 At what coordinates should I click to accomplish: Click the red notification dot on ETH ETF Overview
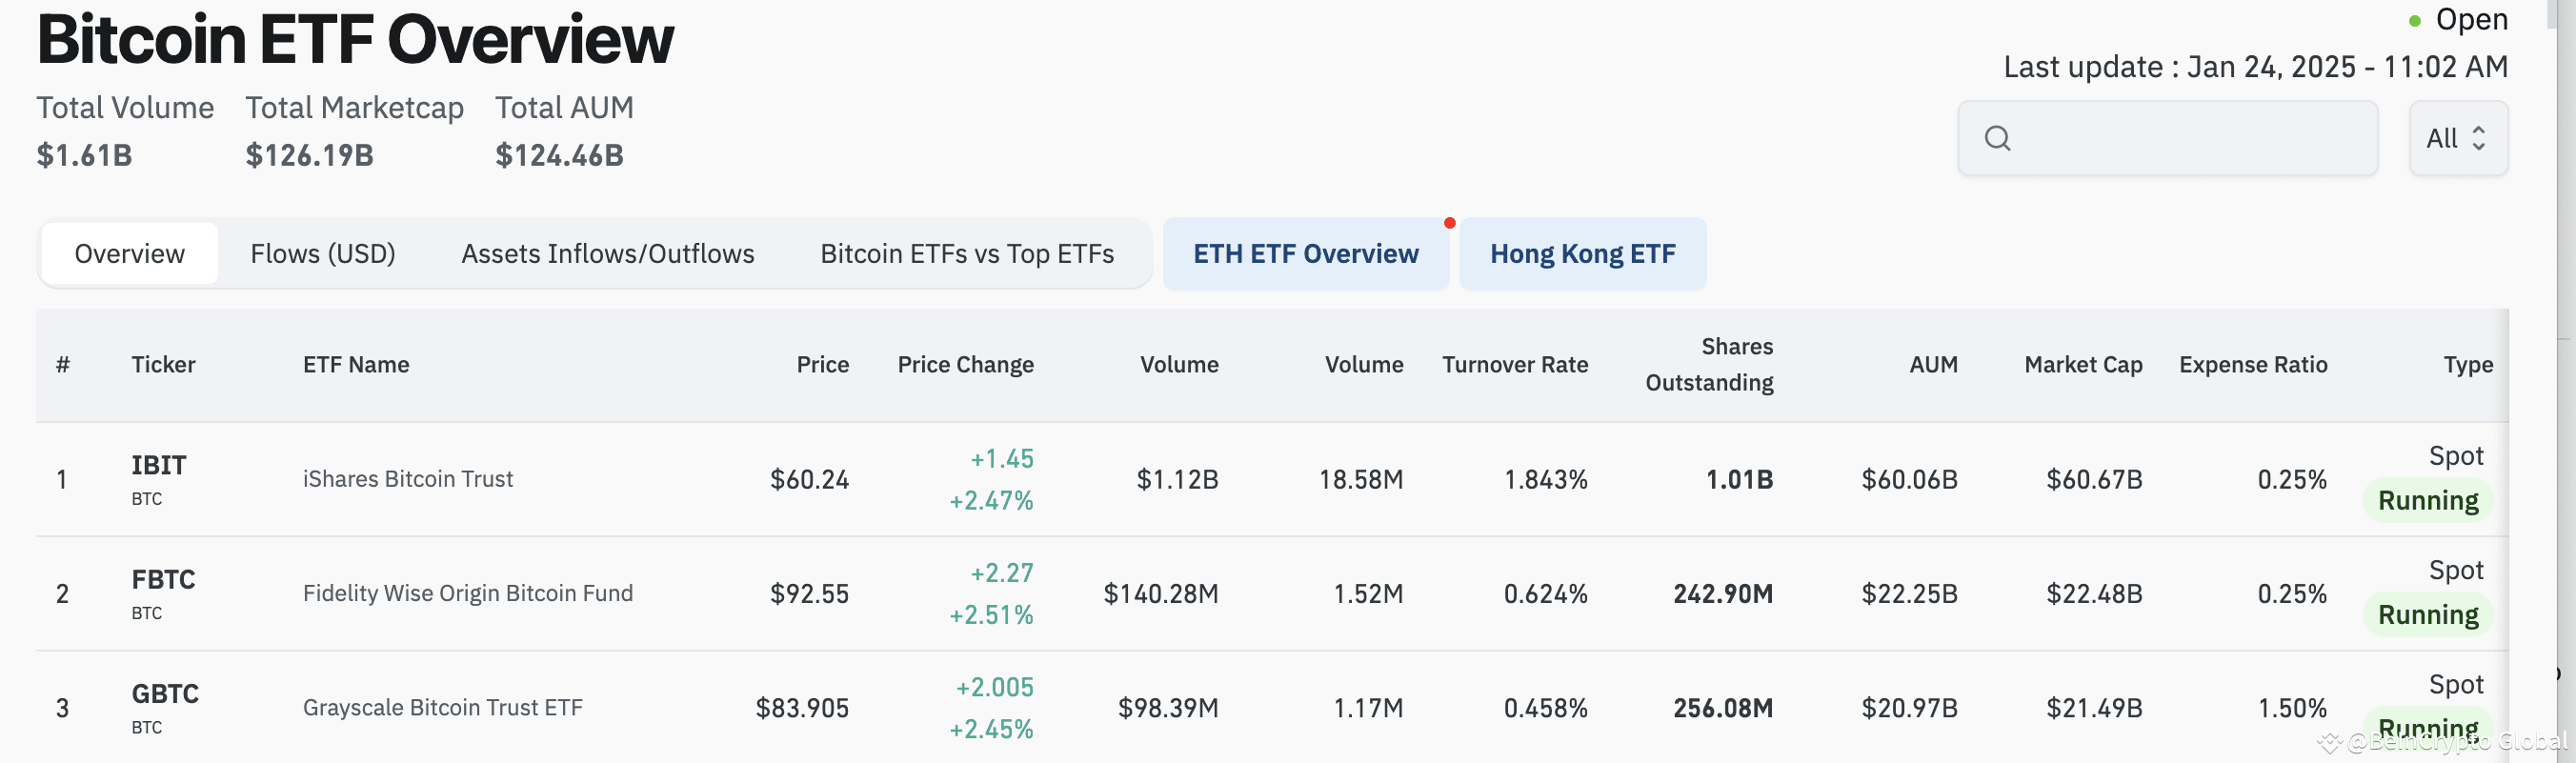click(1450, 223)
